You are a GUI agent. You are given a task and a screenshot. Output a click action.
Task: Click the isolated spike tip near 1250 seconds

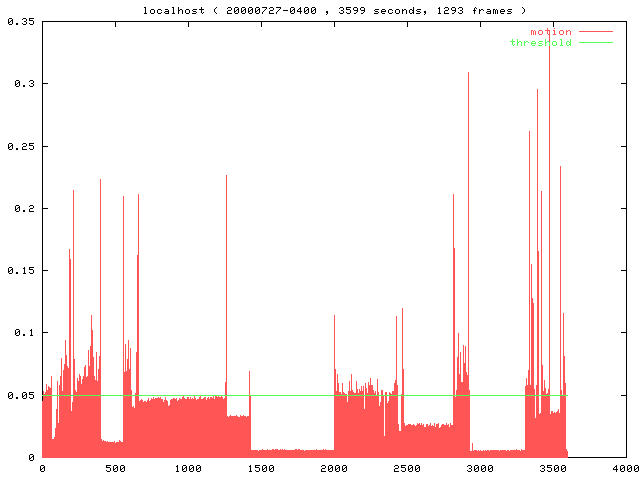(x=226, y=176)
